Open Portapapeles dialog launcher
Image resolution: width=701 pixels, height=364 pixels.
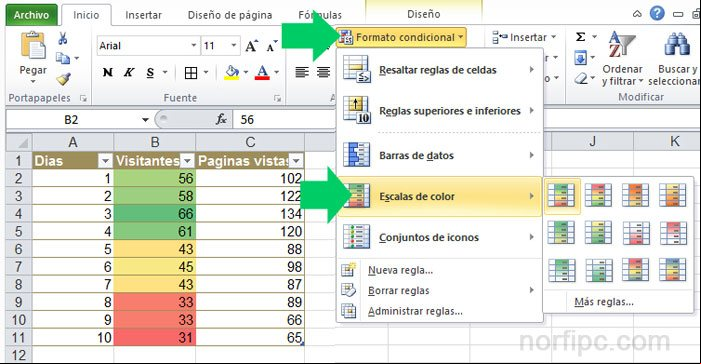click(83, 98)
